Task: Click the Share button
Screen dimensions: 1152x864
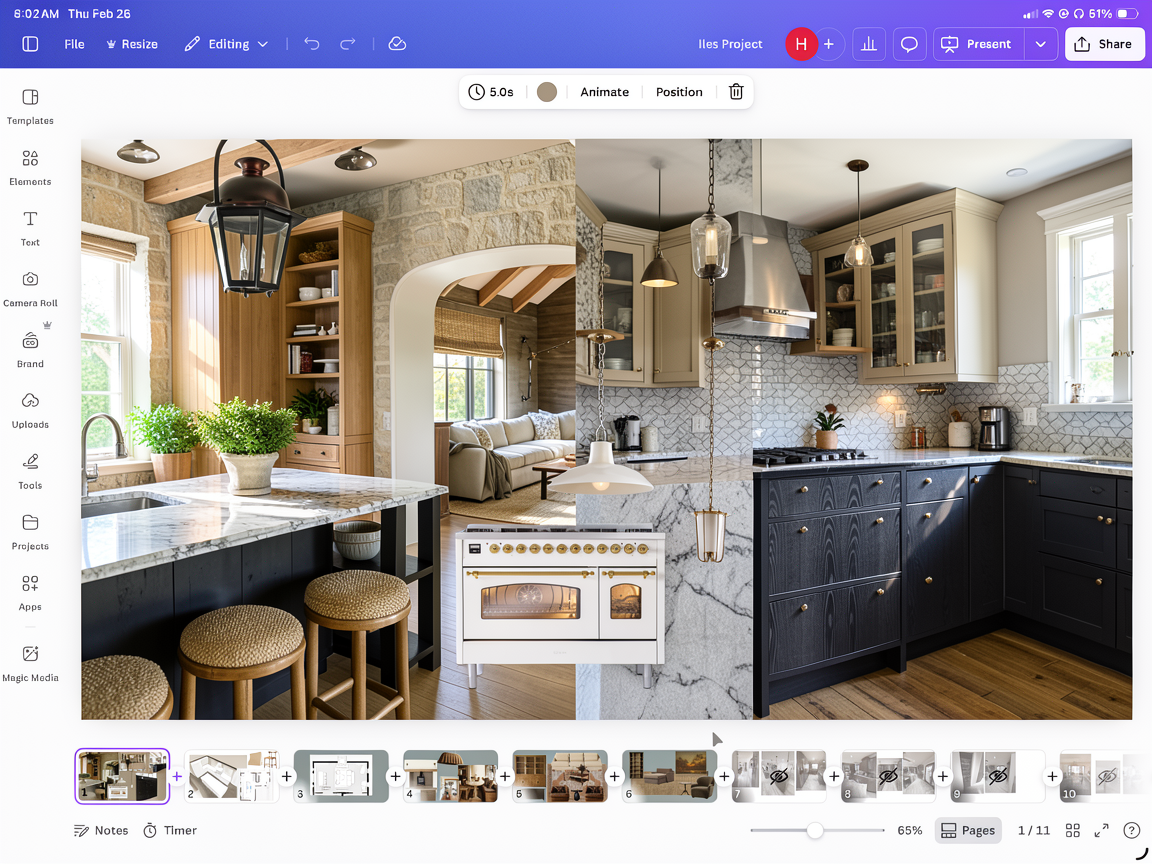Action: [x=1104, y=44]
